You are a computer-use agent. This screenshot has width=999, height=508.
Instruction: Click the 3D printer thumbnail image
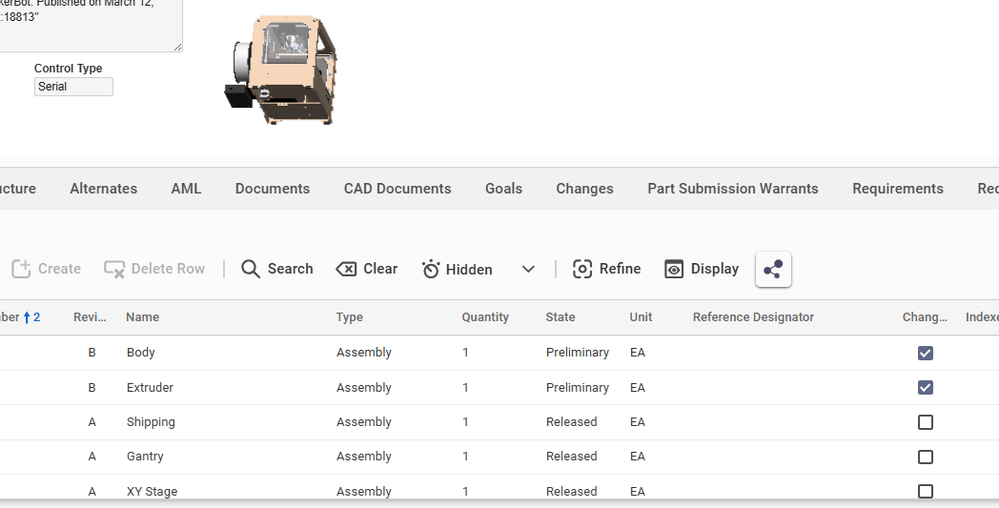tap(281, 70)
